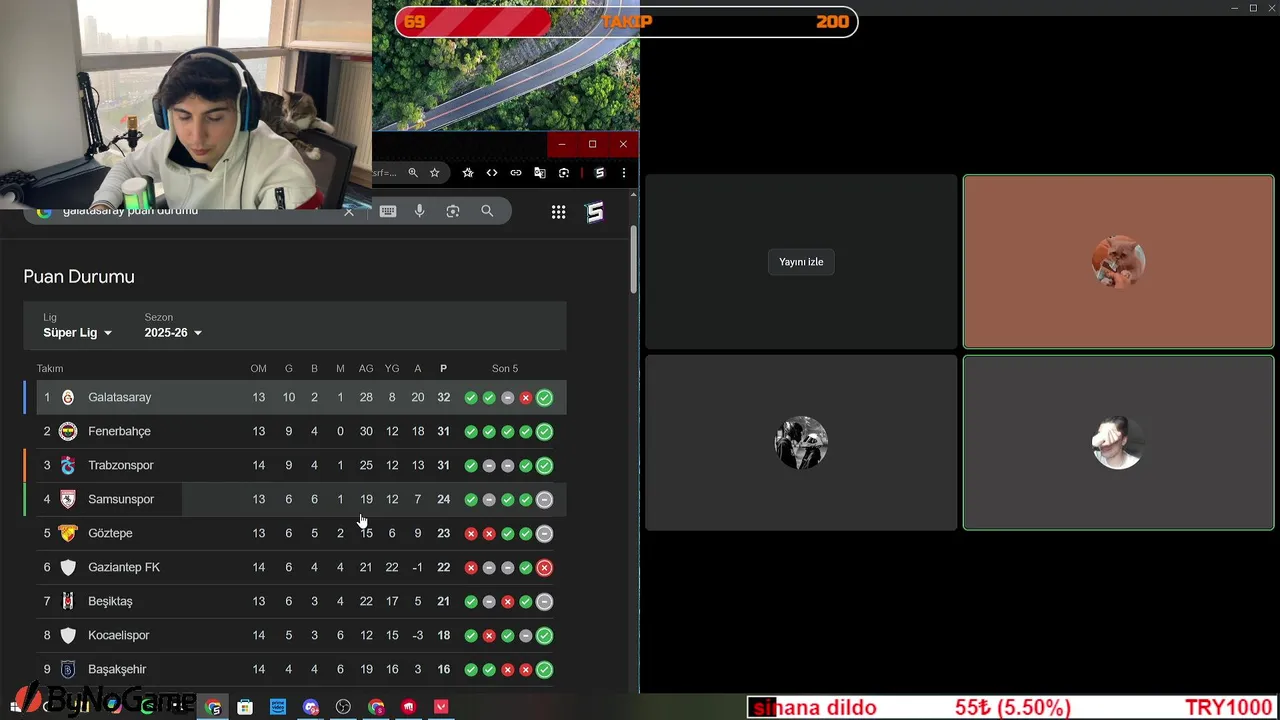
Task: Click Samsunspor's latest match draw icon
Action: tap(544, 500)
